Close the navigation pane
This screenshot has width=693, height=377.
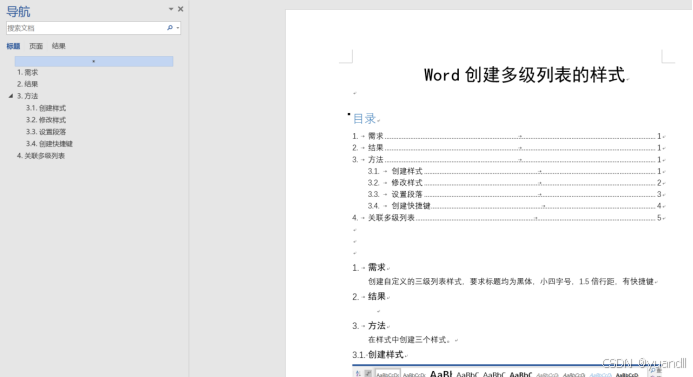click(x=180, y=9)
